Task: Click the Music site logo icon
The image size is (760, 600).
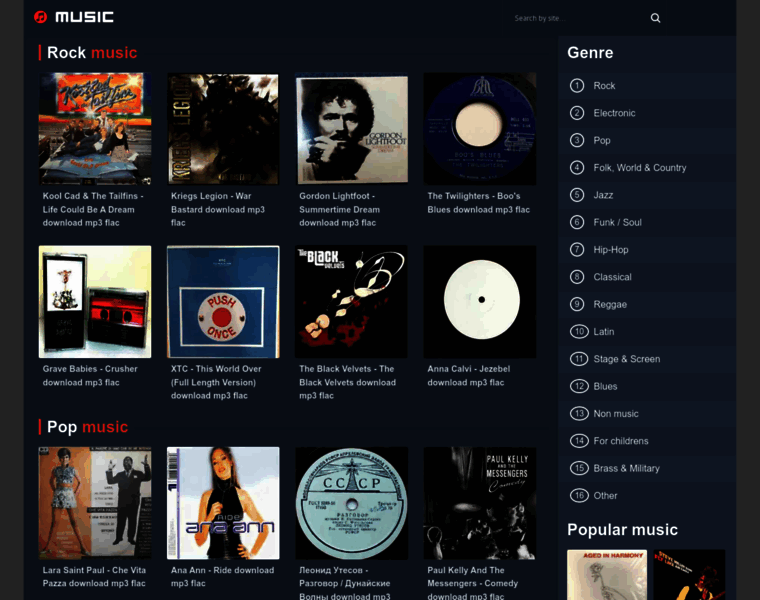Action: pyautogui.click(x=41, y=17)
